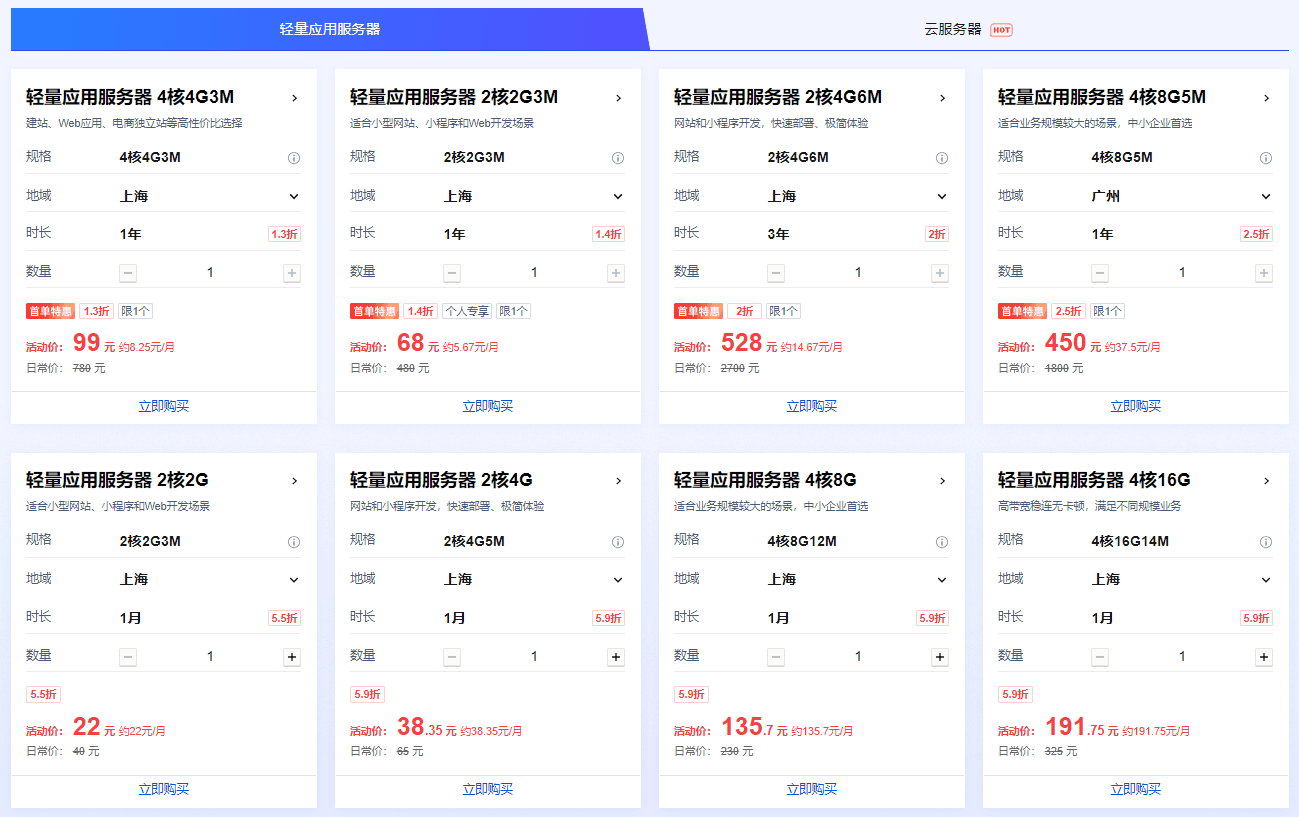Click the 轻量应用服务器 4核16G title

(1094, 480)
